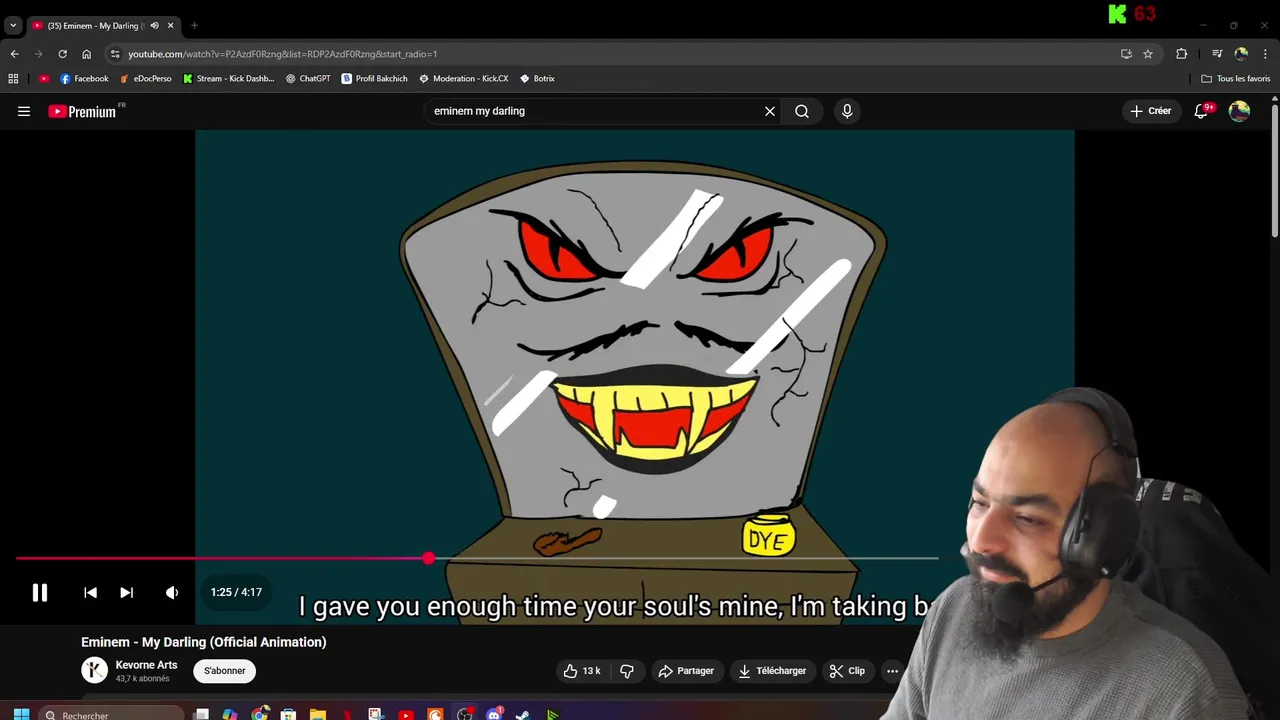Go back in browser history
The height and width of the screenshot is (720, 1280).
click(x=14, y=54)
